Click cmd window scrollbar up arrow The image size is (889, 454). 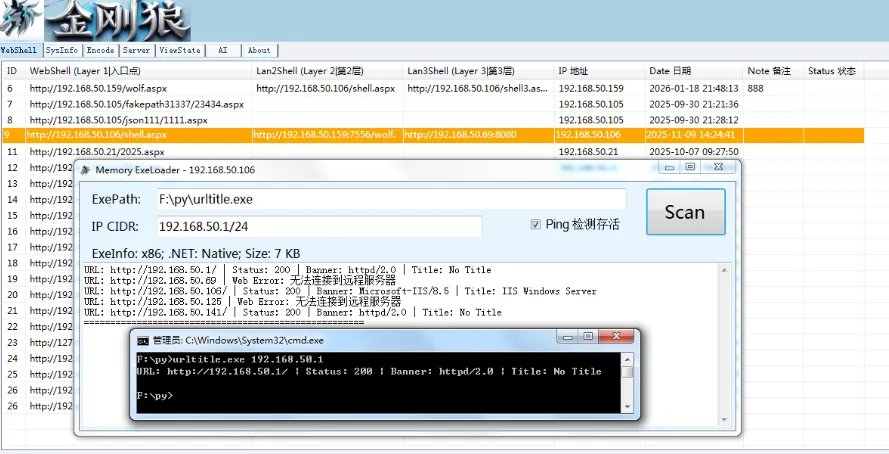click(627, 359)
